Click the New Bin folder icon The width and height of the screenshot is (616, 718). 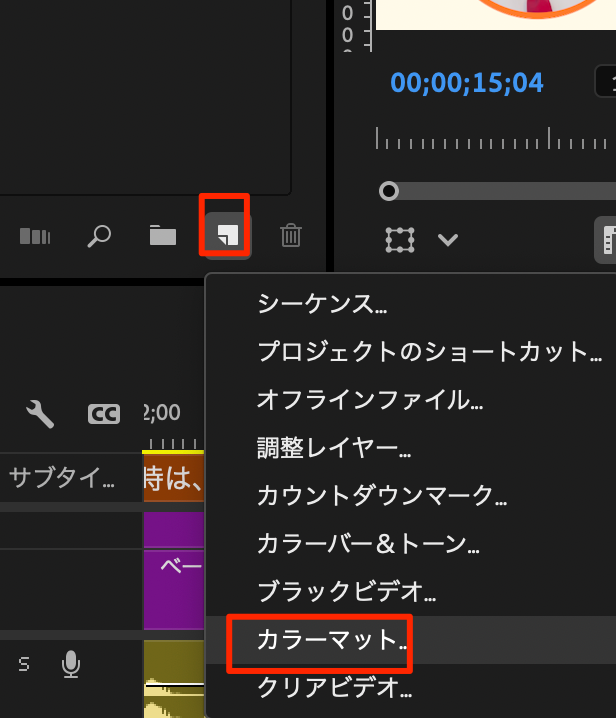point(162,236)
